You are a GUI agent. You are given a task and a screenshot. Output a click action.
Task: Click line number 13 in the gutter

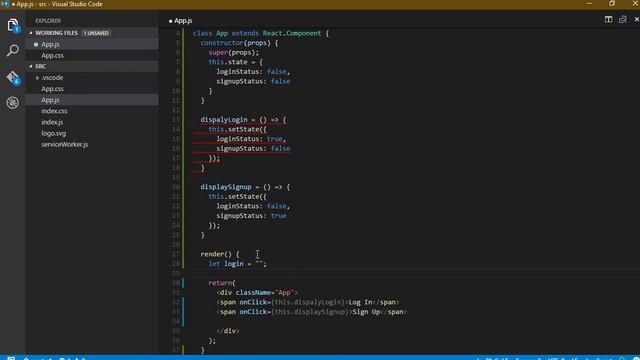[x=176, y=120]
